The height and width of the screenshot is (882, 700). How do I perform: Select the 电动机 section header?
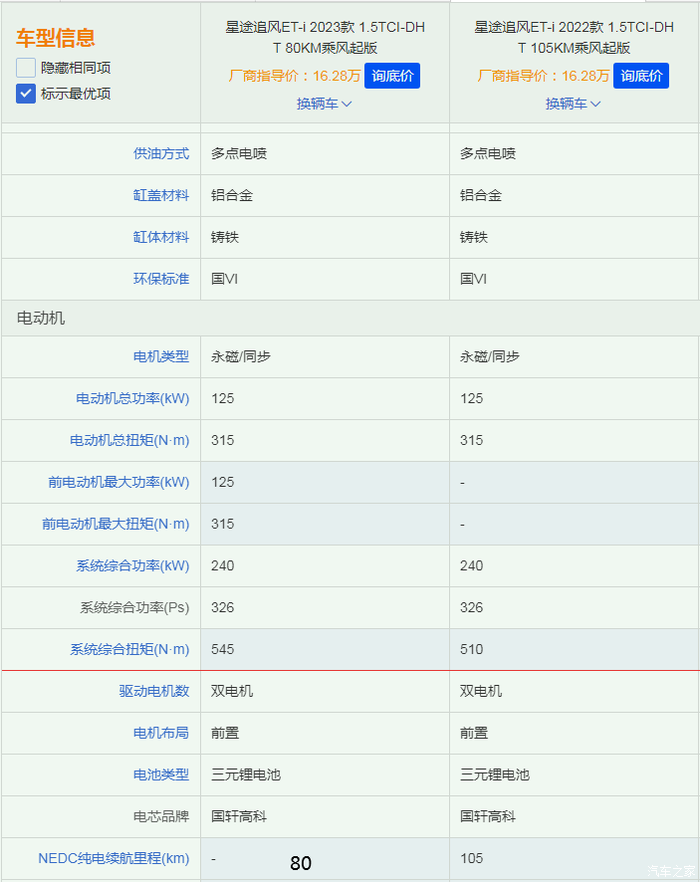click(41, 318)
